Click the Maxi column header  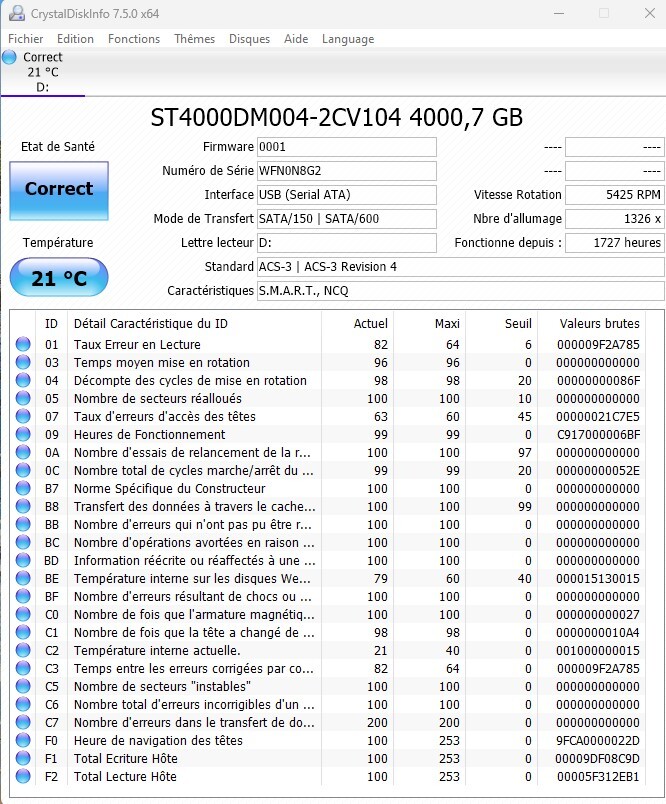tap(430, 324)
